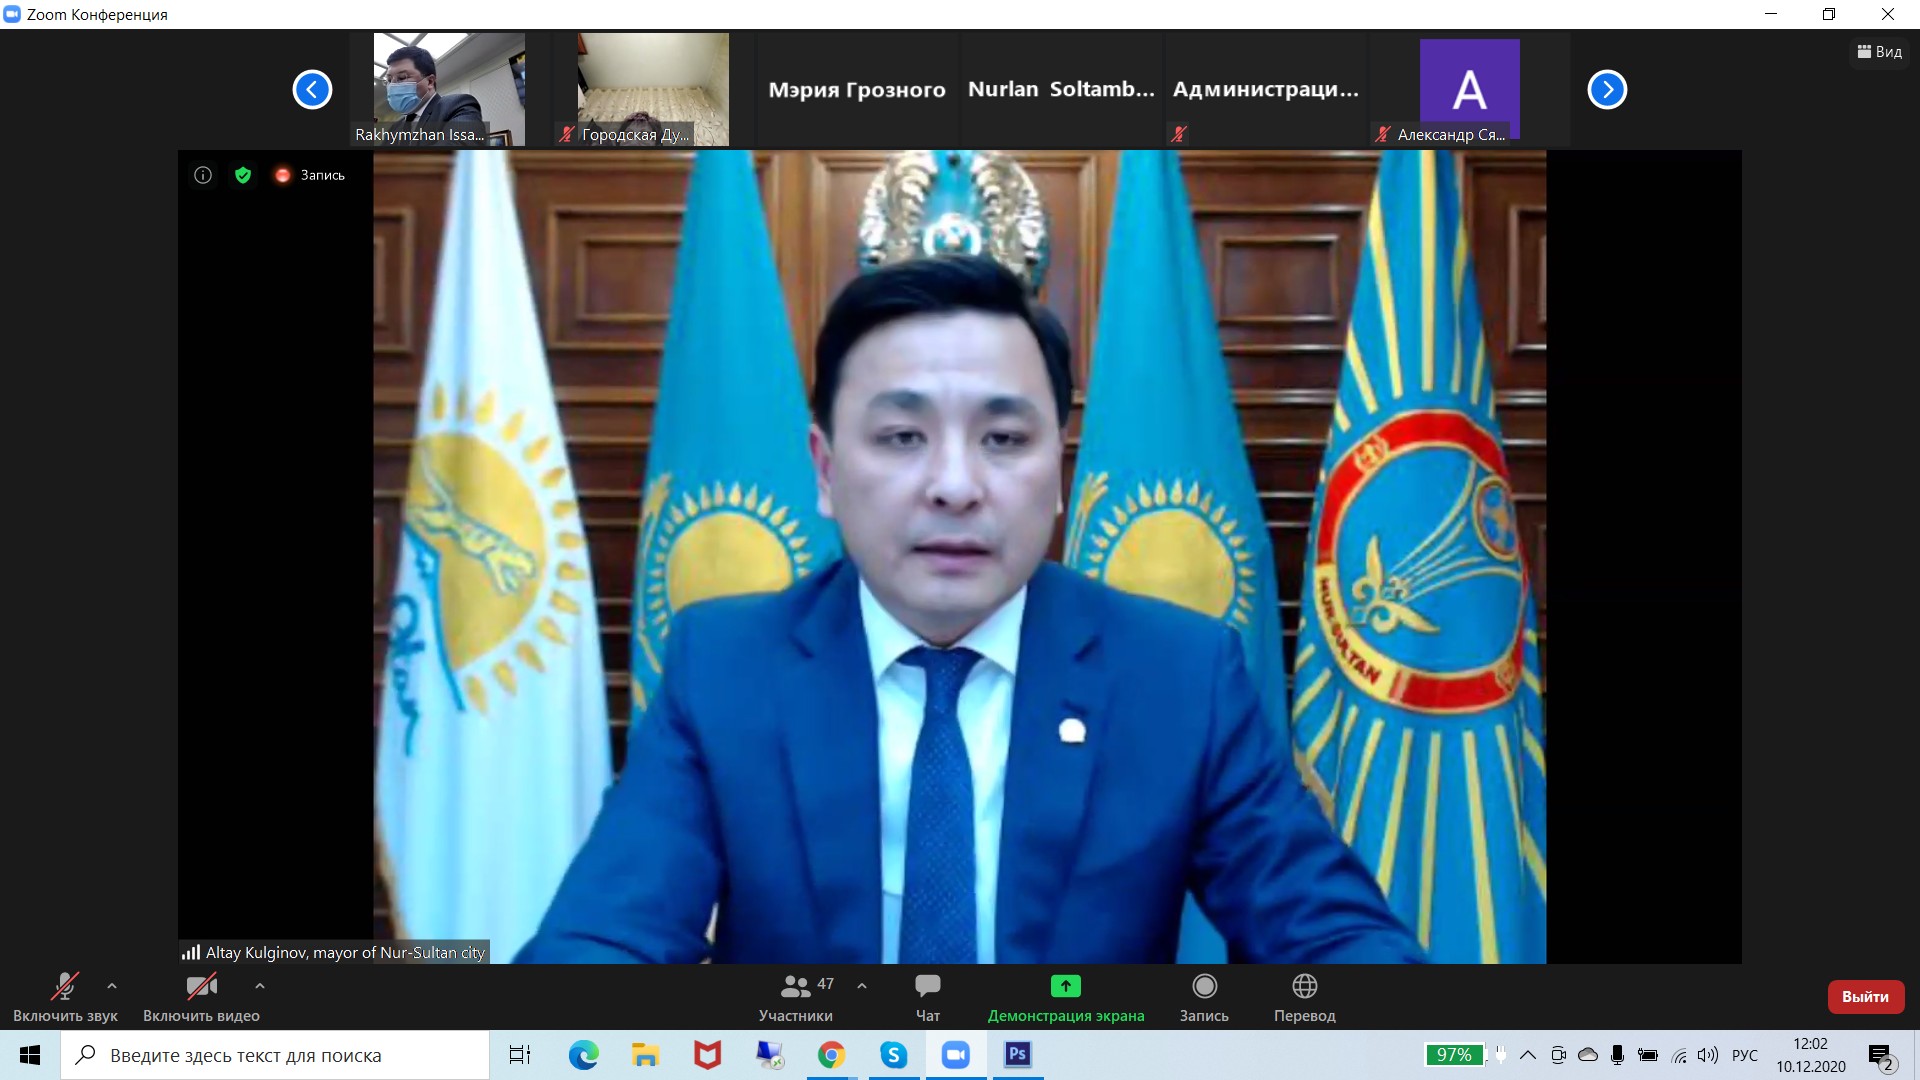Open meeting info circle icon
Viewport: 1920px width, 1080px height.
[203, 175]
